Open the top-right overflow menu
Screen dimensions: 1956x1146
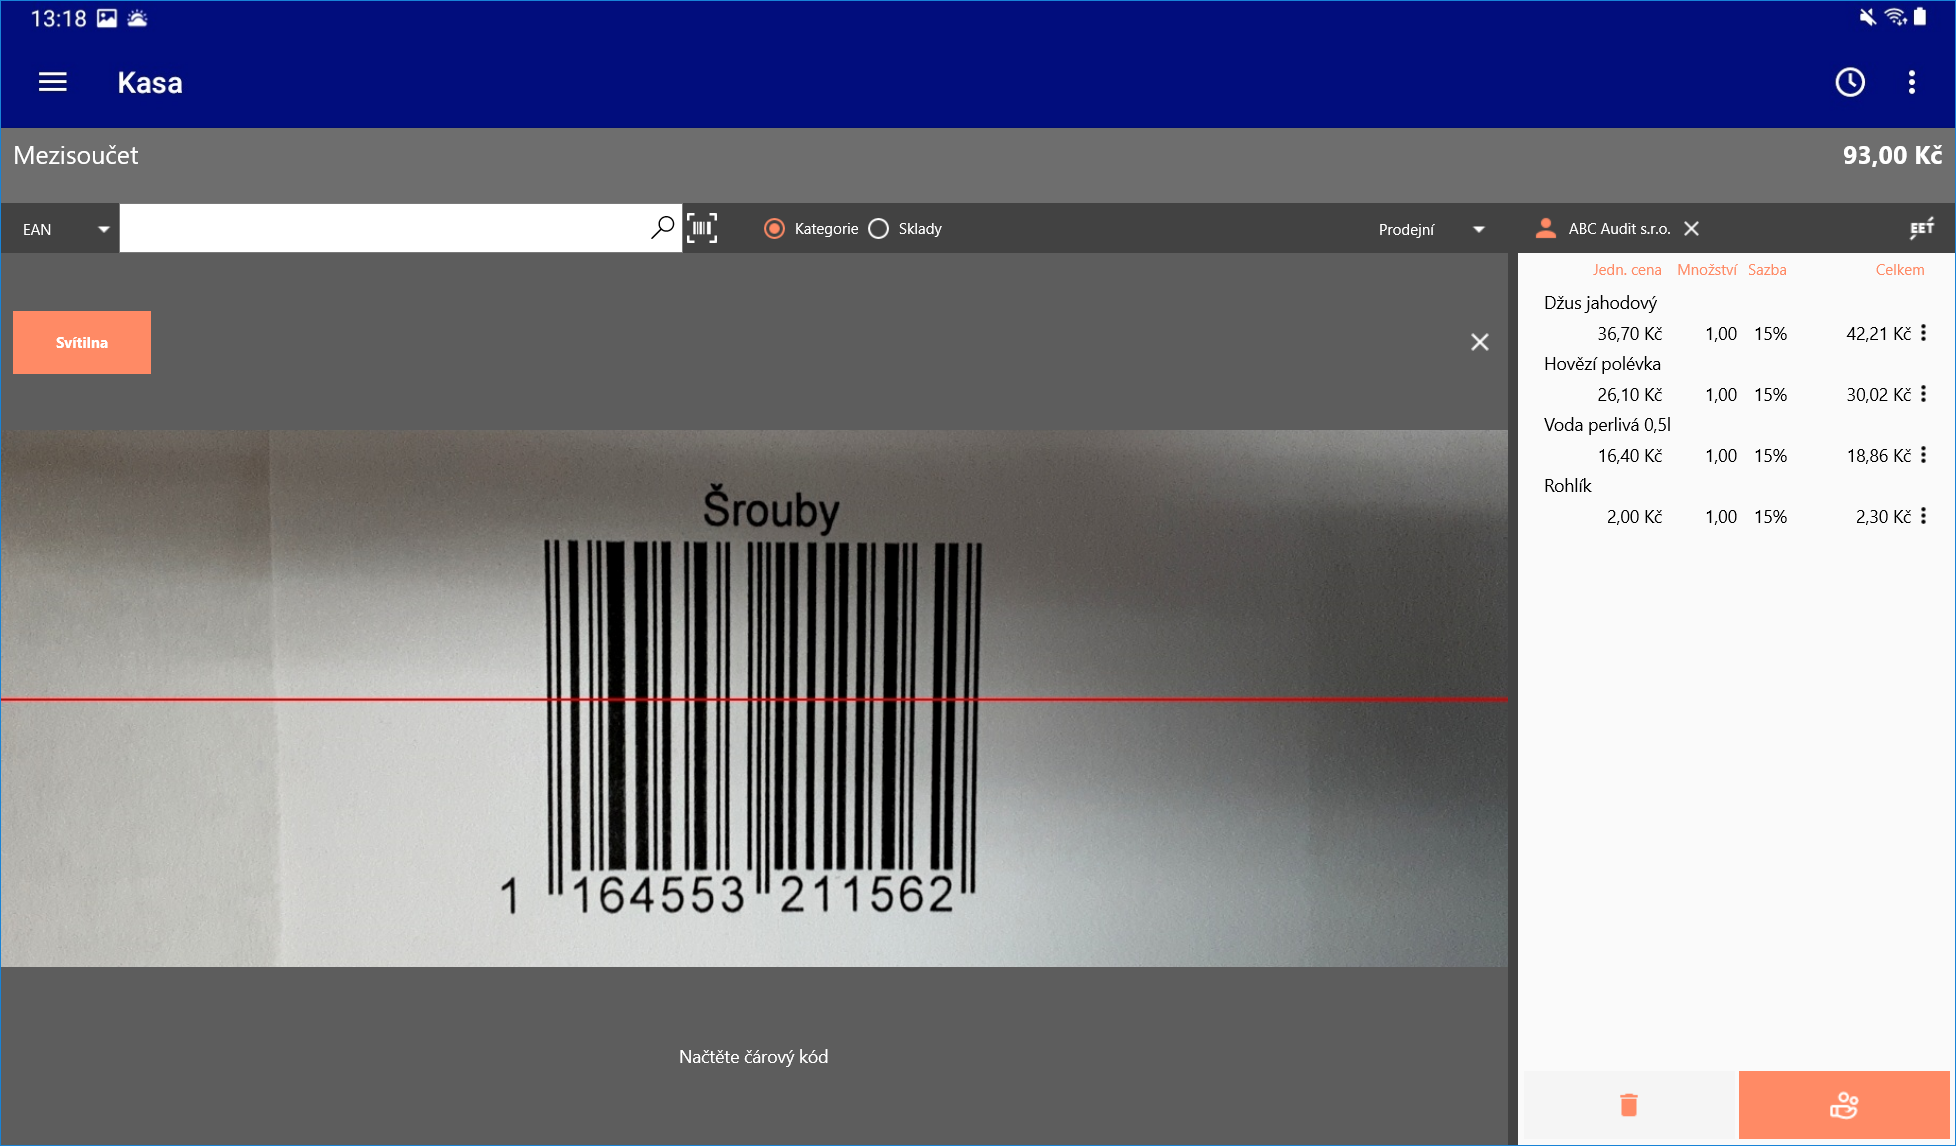click(1911, 82)
